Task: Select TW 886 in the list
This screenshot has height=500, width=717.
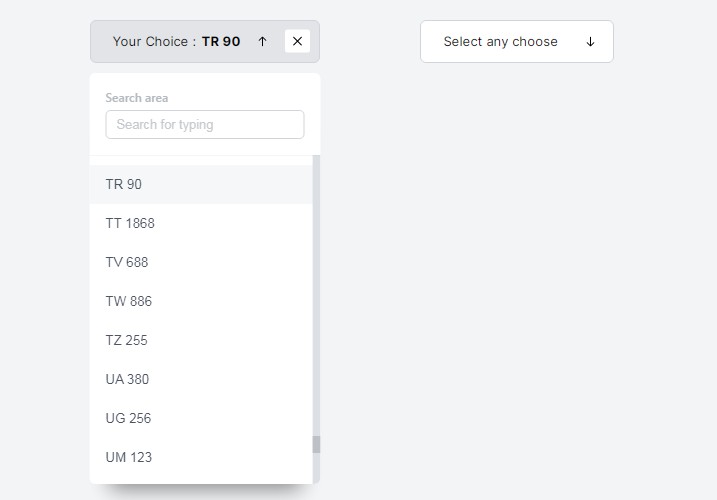Action: (129, 301)
